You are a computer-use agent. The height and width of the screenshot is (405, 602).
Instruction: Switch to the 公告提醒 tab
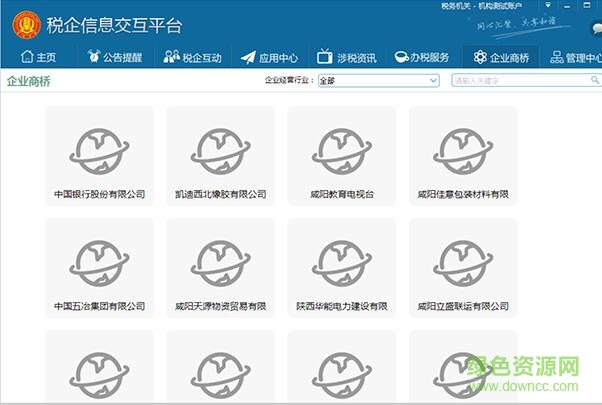pos(115,57)
